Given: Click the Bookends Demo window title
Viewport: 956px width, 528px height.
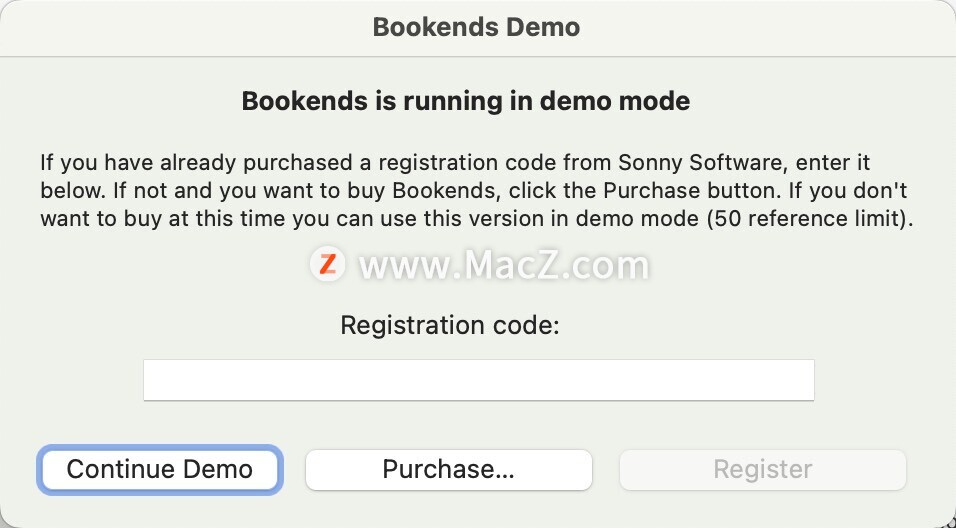Looking at the screenshot, I should click(476, 27).
